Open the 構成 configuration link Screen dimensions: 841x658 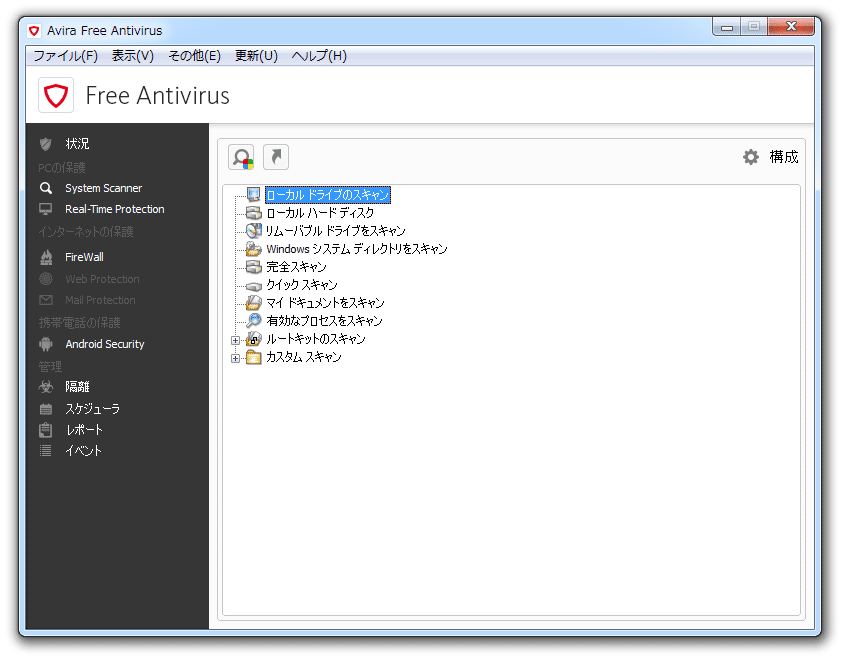click(x=784, y=157)
